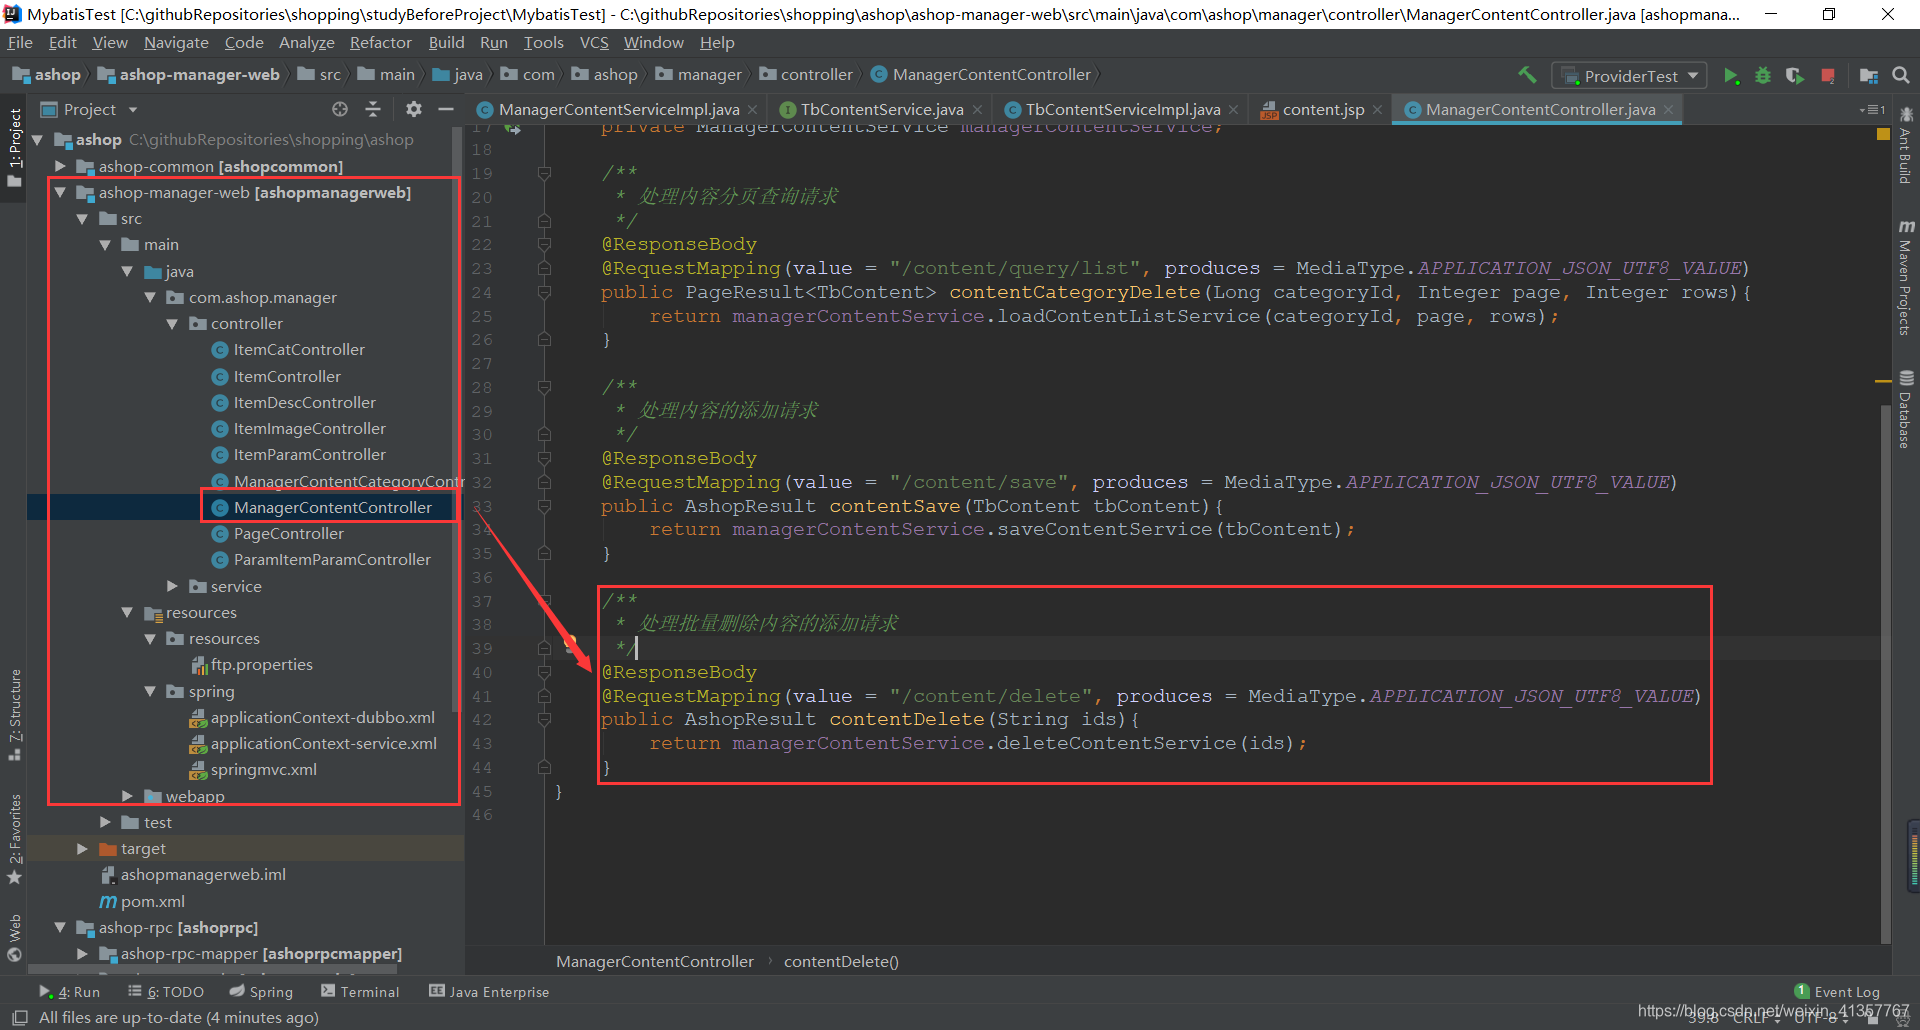Open Search Everywhere magnifier icon
Image resolution: width=1920 pixels, height=1030 pixels.
tap(1901, 75)
